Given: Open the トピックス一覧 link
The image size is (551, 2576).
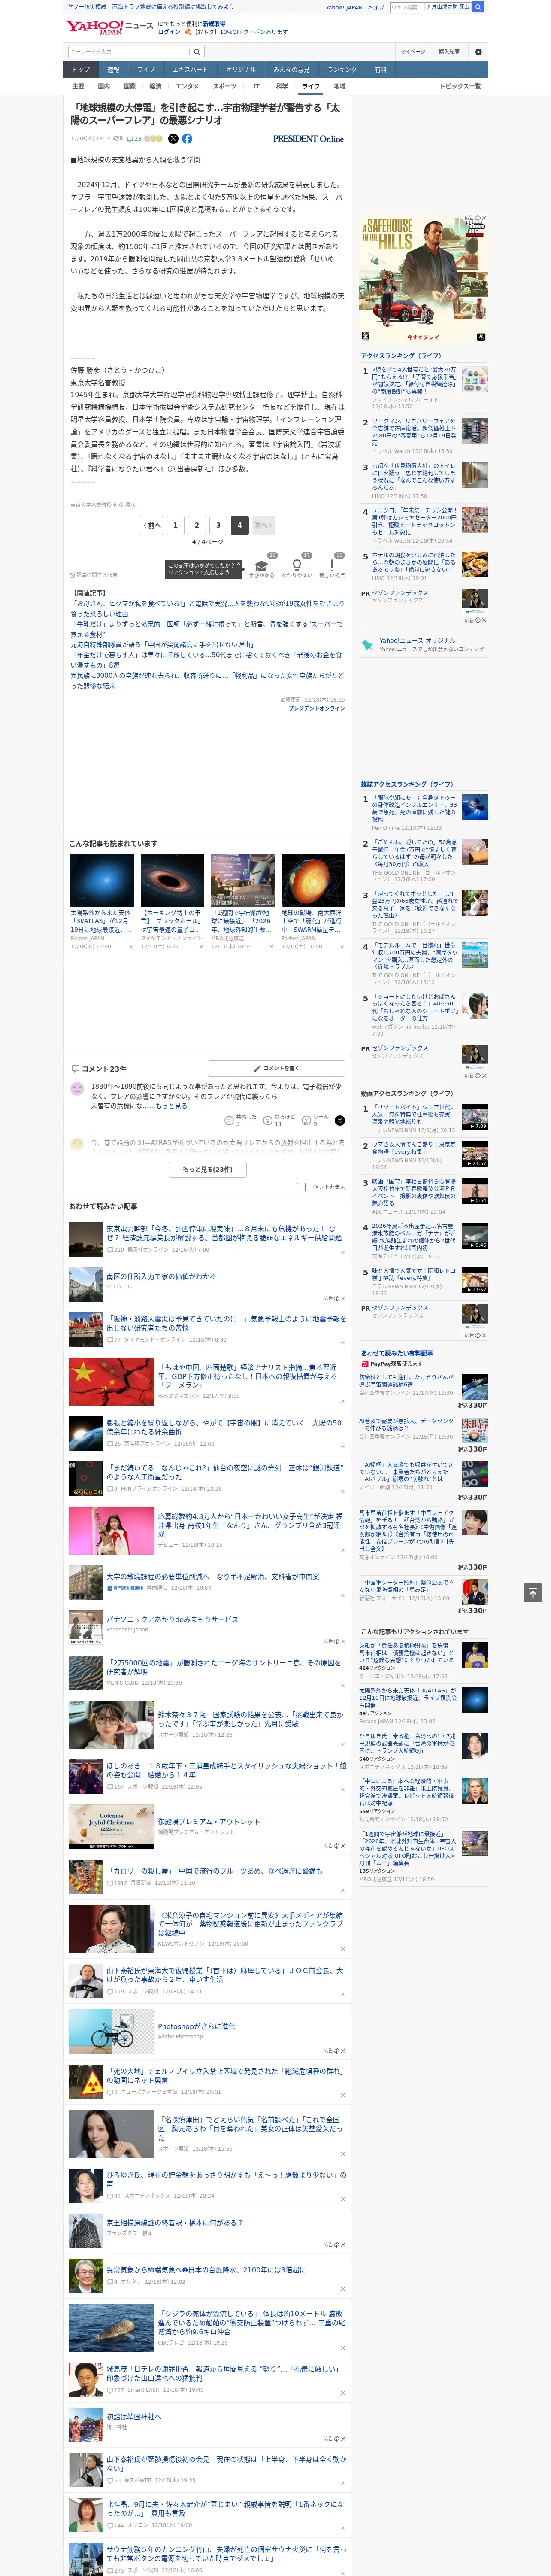Looking at the screenshot, I should 460,86.
